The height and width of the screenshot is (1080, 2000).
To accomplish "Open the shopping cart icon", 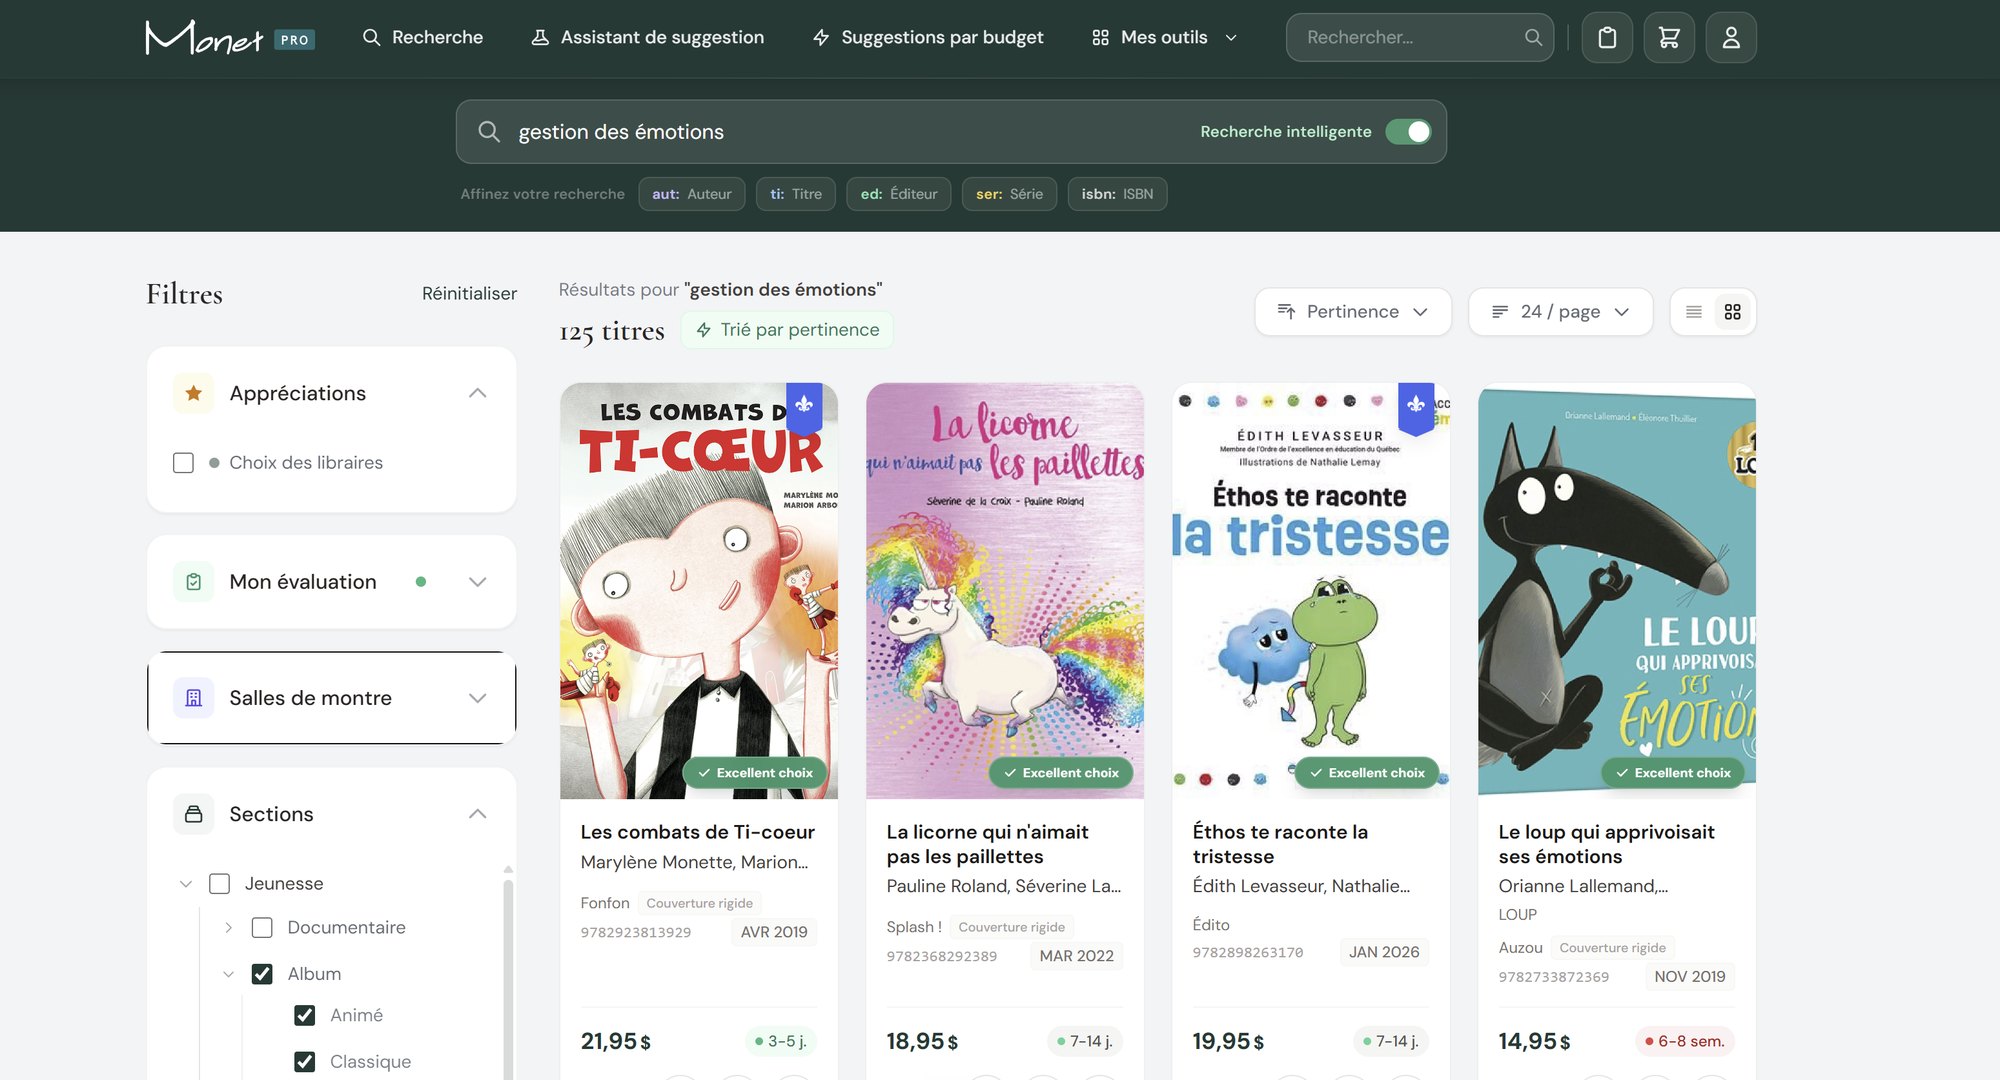I will point(1669,37).
